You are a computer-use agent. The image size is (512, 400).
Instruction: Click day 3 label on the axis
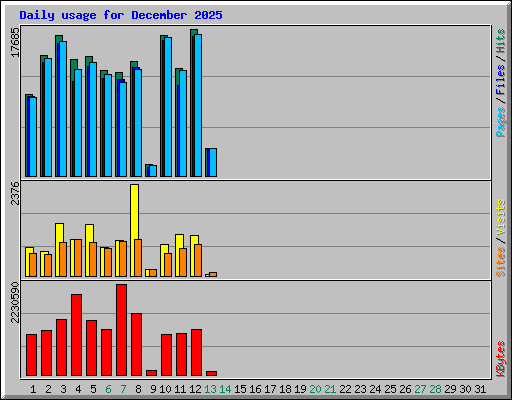tap(63, 389)
